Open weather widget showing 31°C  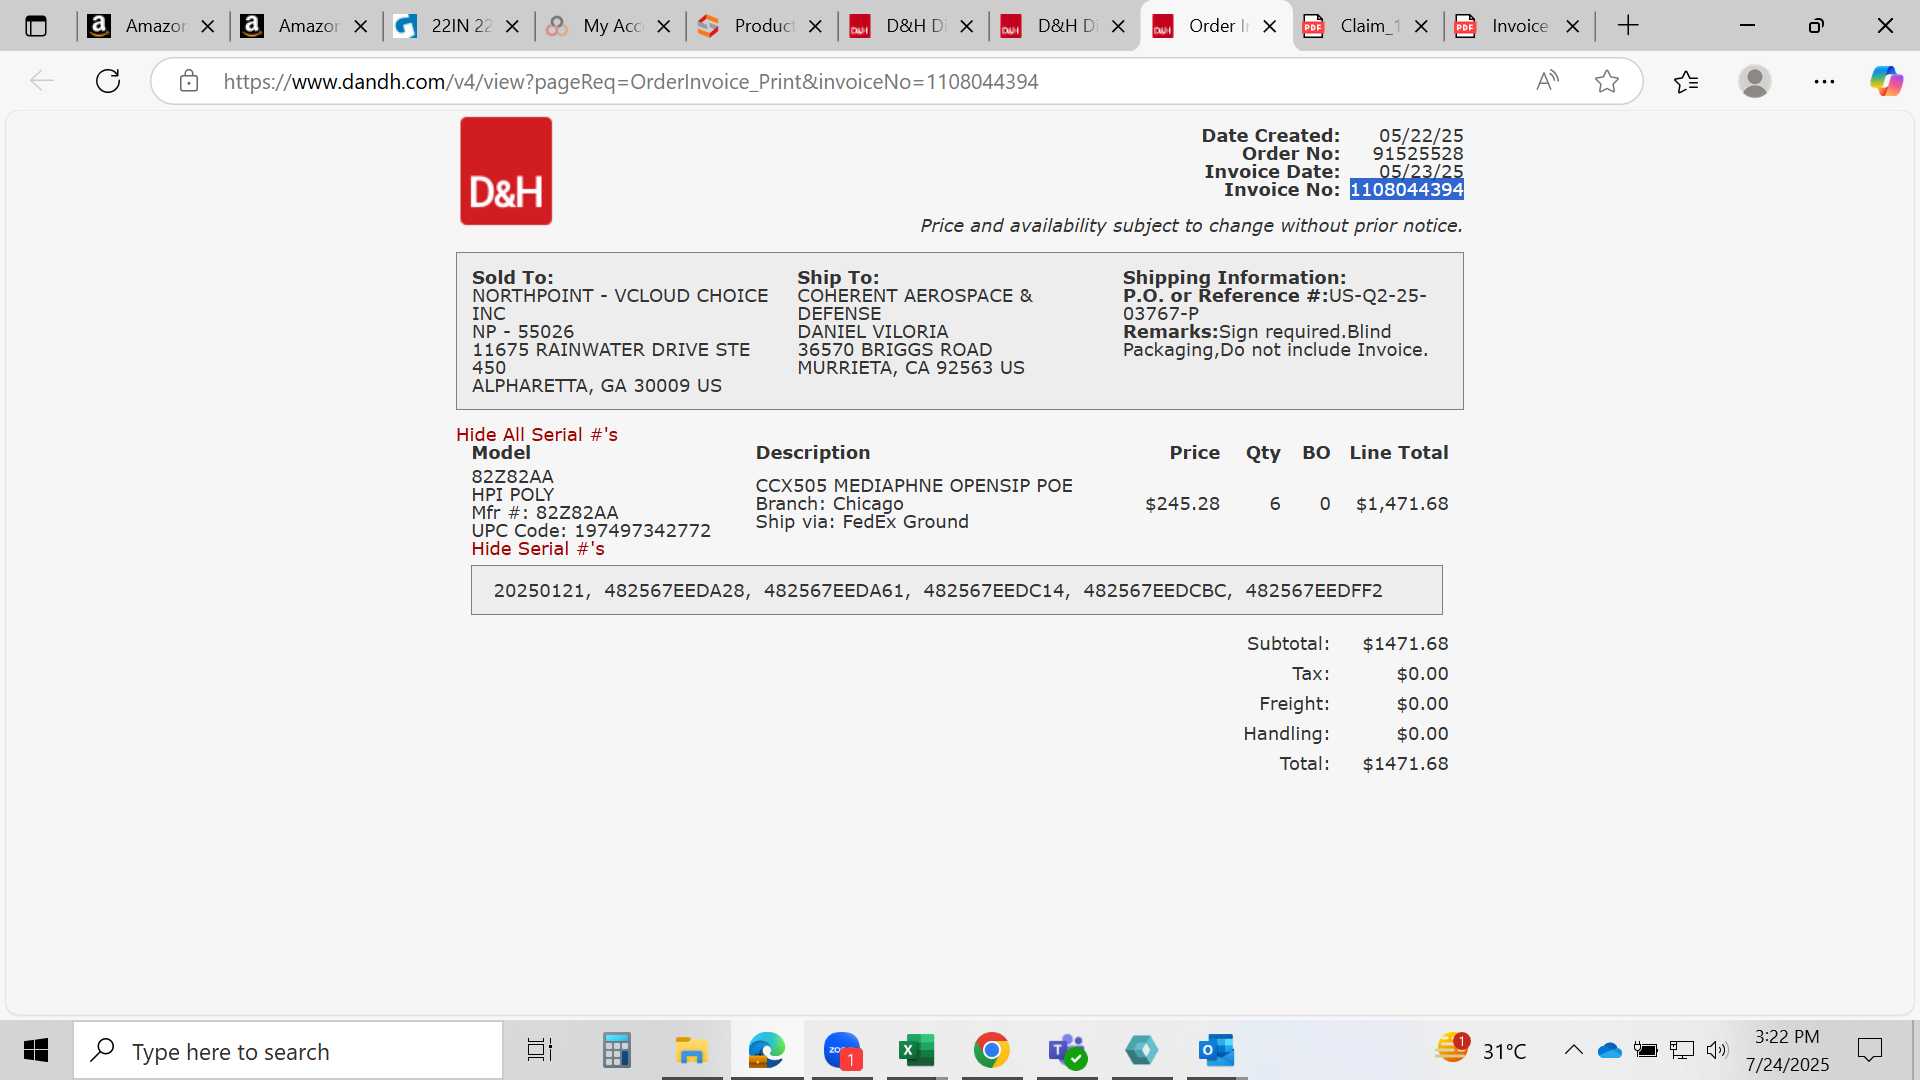point(1481,1050)
